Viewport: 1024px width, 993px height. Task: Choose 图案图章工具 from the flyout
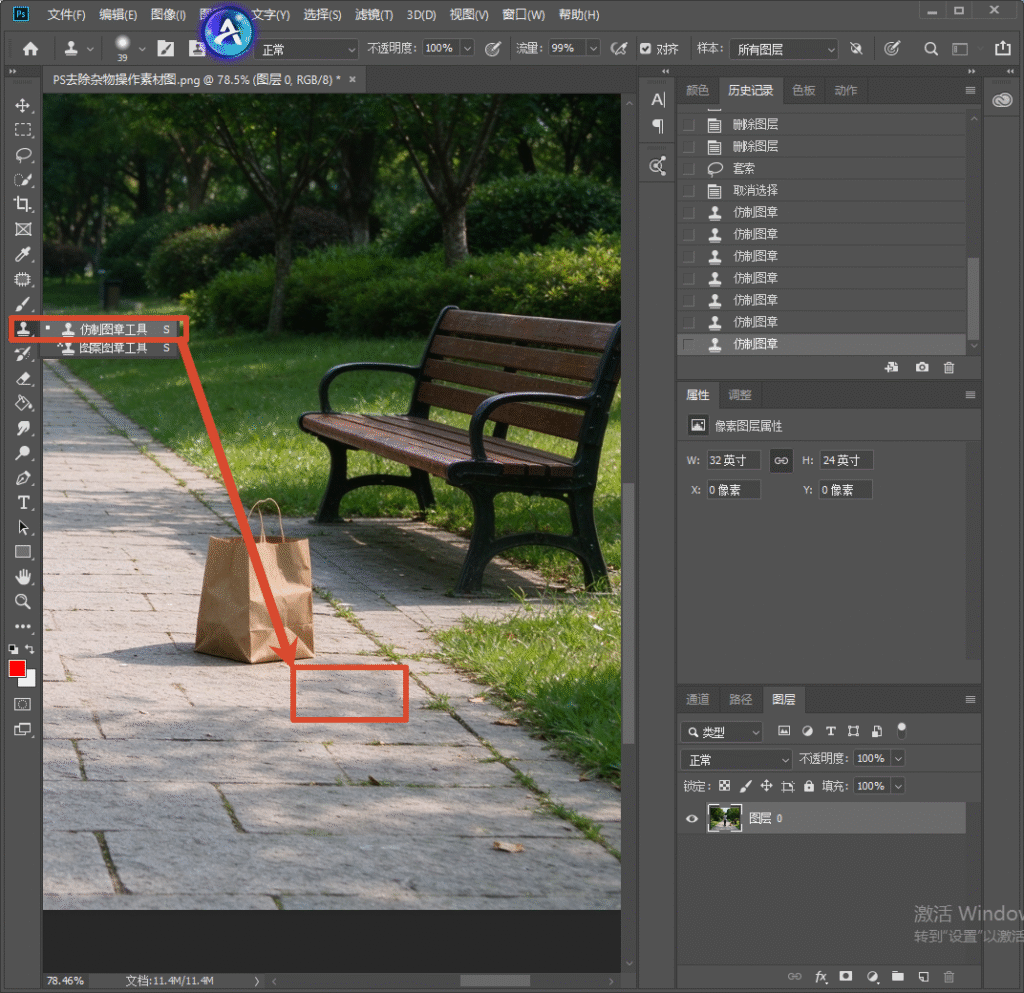pos(114,348)
